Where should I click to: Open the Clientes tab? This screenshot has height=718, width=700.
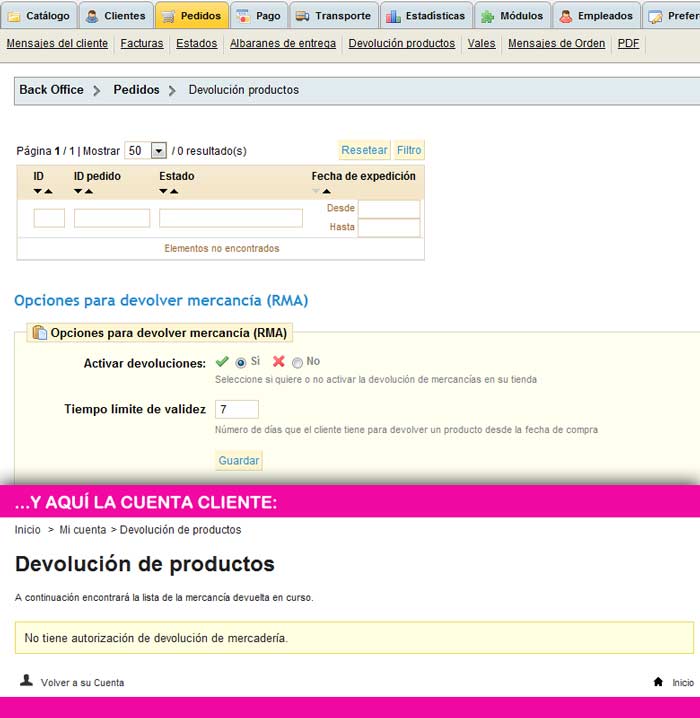(x=116, y=16)
